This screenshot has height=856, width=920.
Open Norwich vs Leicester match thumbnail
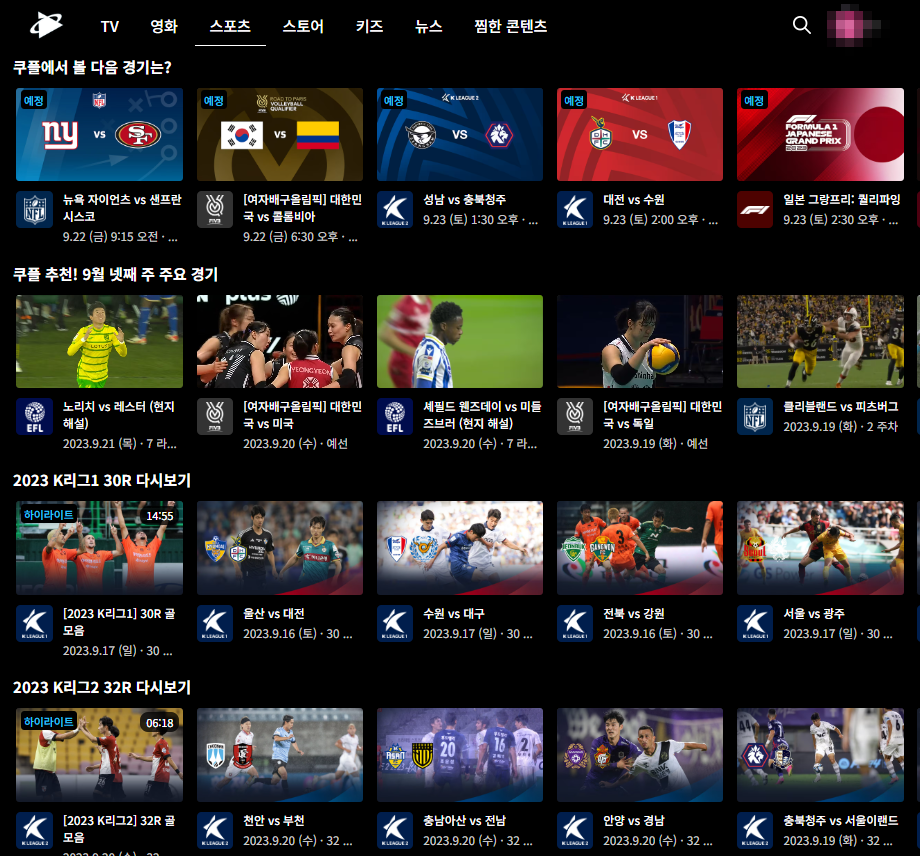(x=99, y=341)
